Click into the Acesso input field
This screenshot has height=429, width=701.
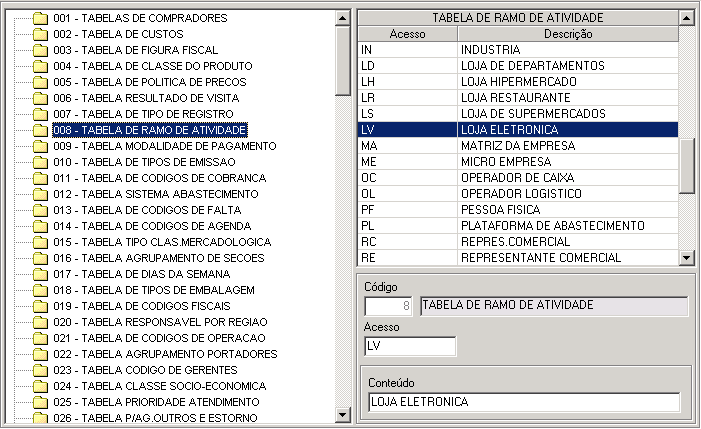(410, 346)
